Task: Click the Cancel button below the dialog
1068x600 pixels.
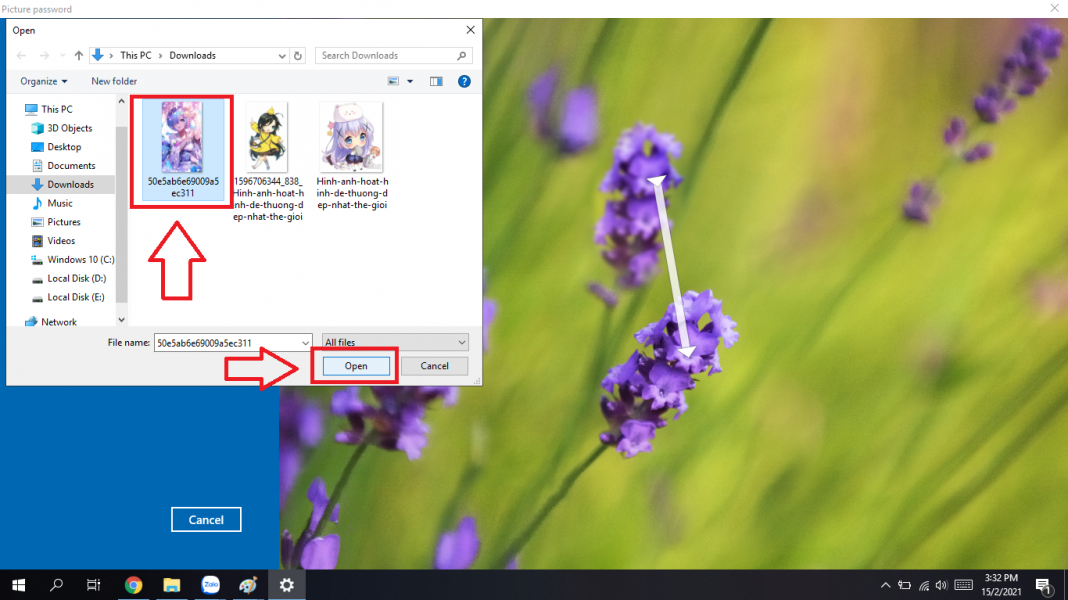Action: (x=206, y=519)
